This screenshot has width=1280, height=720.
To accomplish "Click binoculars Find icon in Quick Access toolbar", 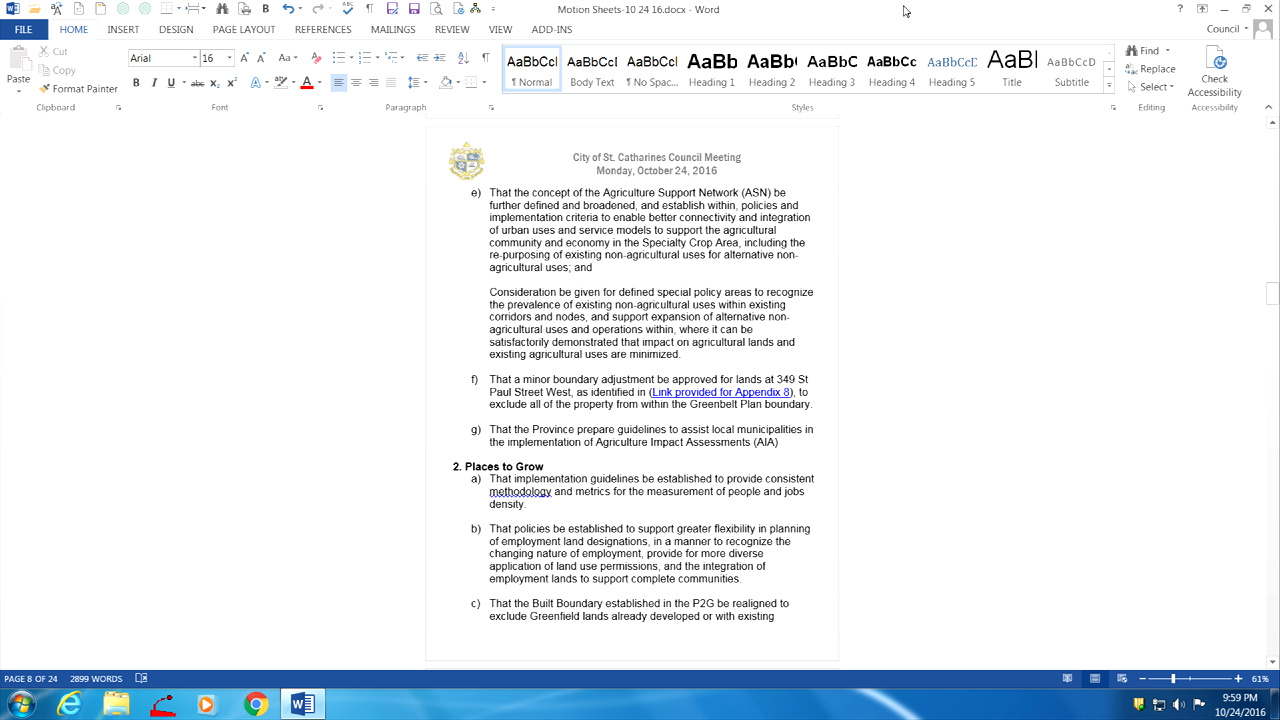I will tap(222, 9).
